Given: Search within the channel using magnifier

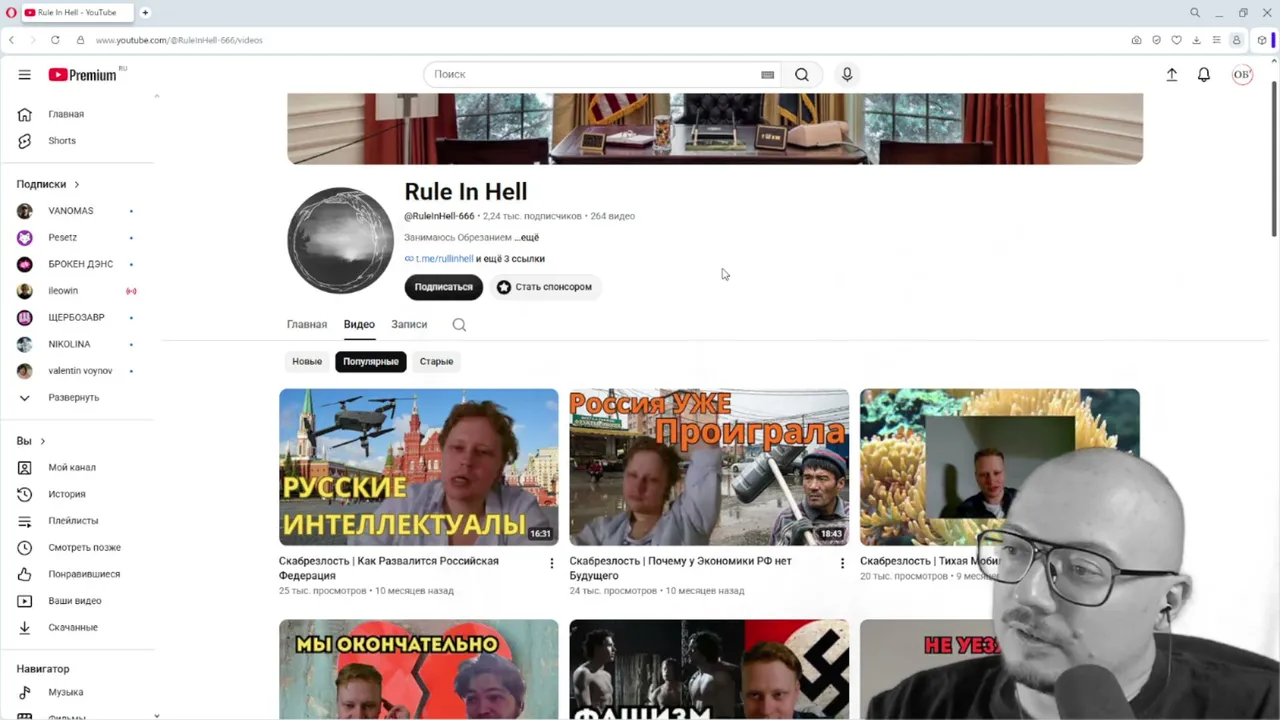Looking at the screenshot, I should 459,325.
